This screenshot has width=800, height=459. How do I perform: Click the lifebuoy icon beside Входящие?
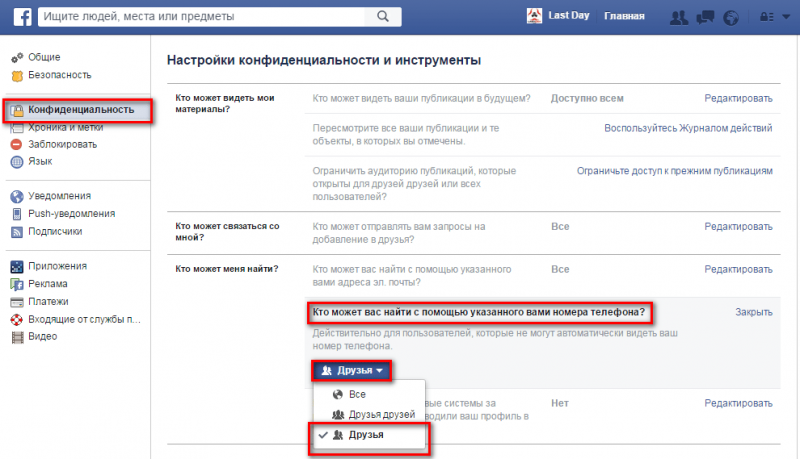17,320
